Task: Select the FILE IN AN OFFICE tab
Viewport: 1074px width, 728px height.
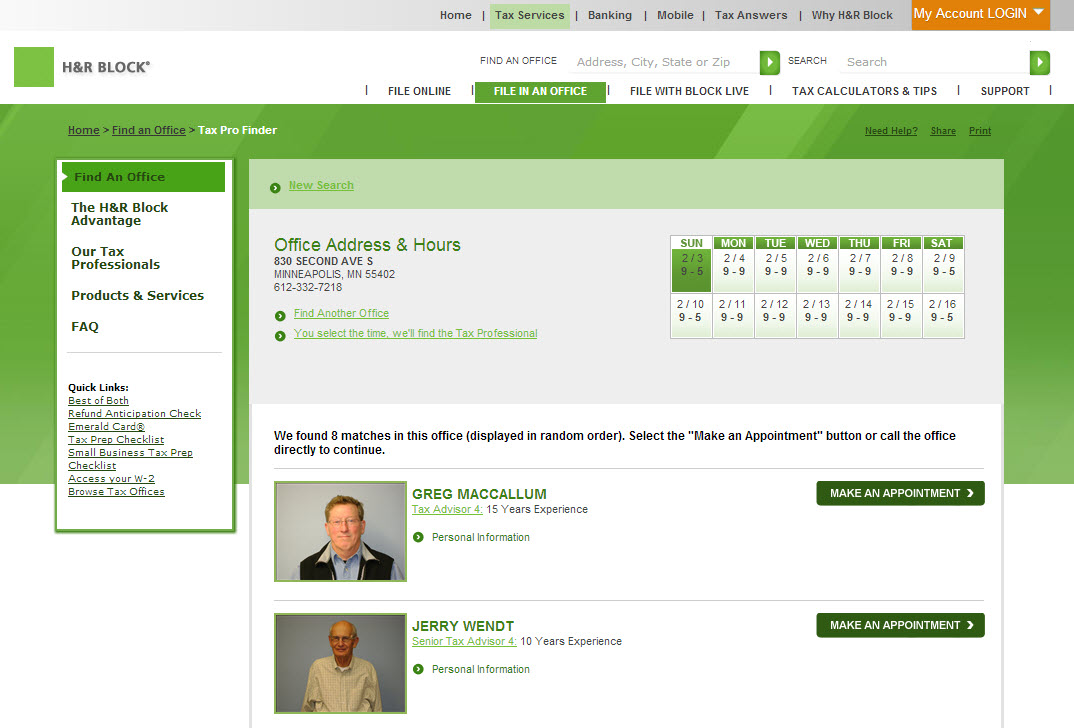Action: coord(540,92)
